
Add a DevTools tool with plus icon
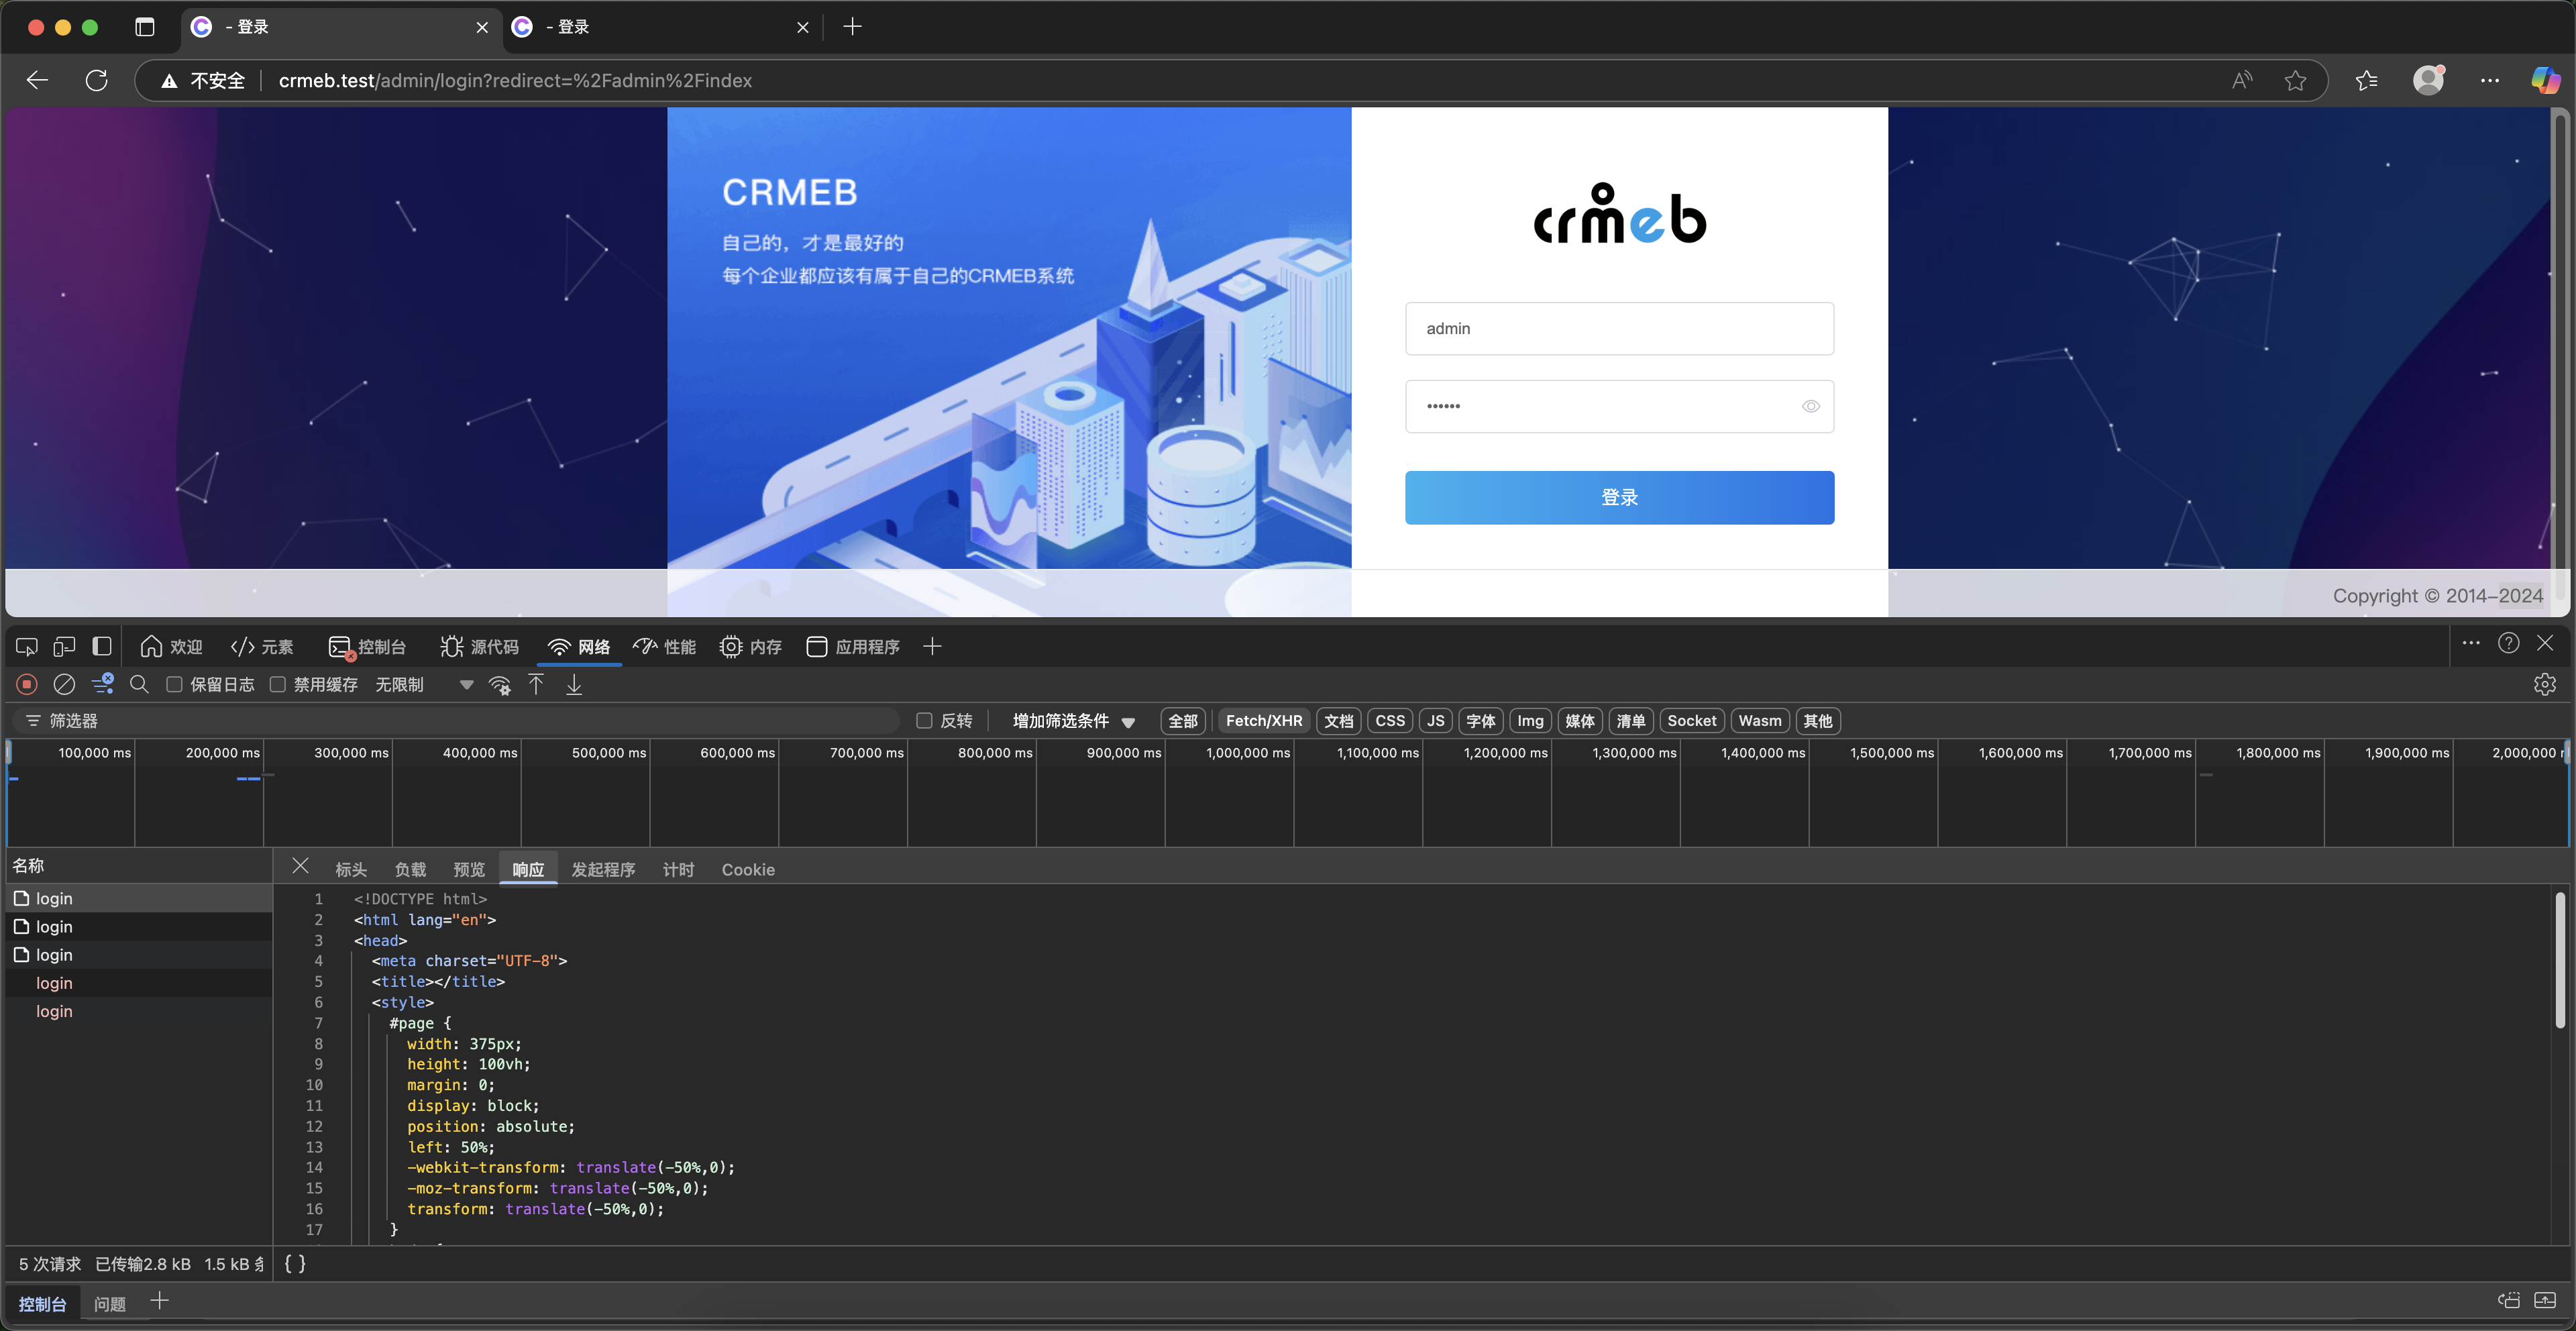pyautogui.click(x=932, y=647)
